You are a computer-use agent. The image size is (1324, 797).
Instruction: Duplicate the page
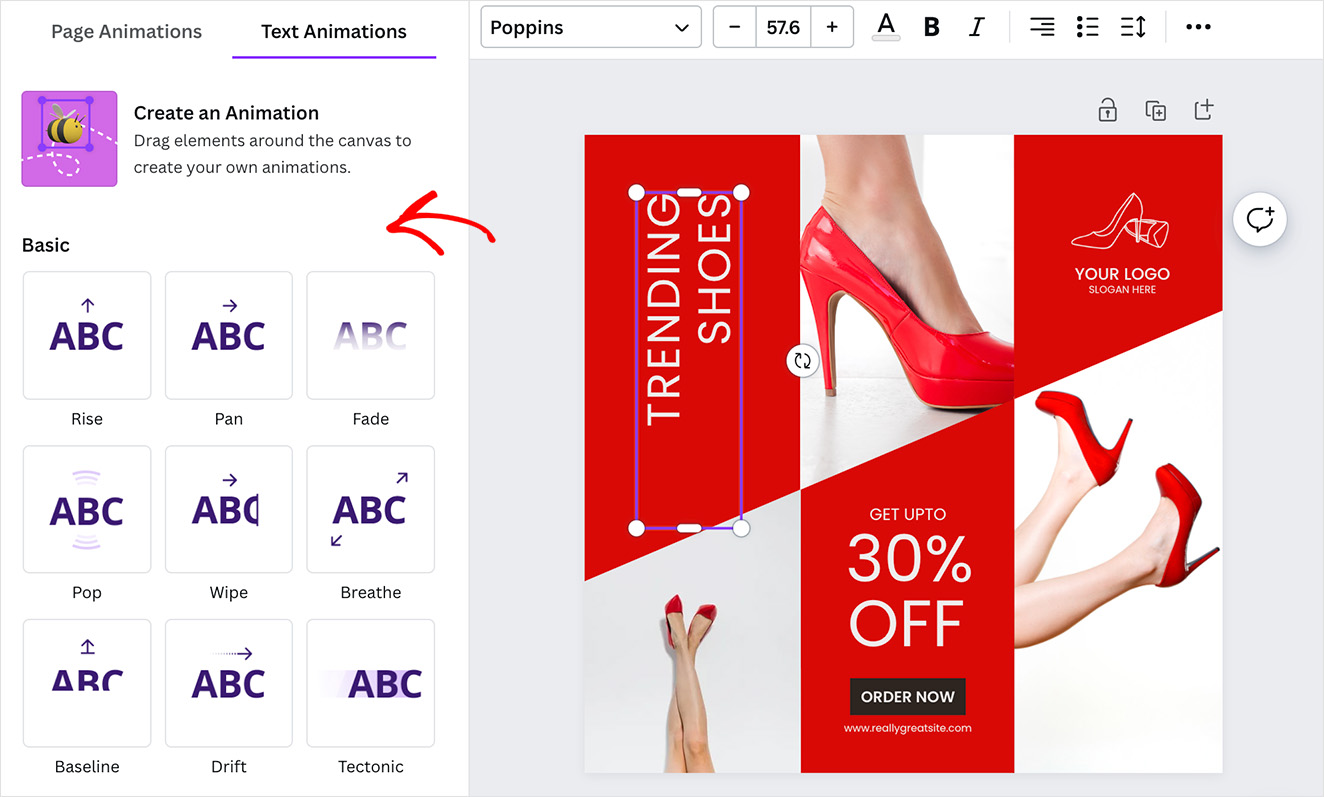click(1155, 110)
